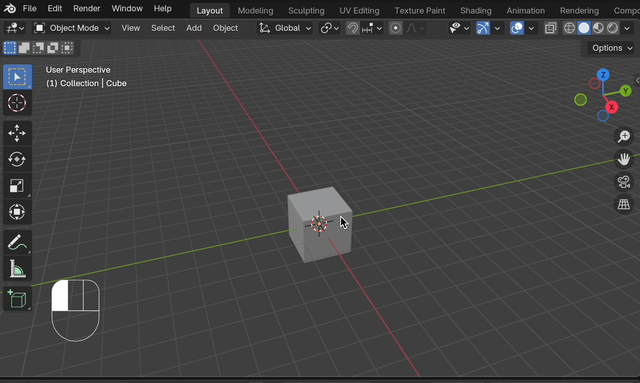The height and width of the screenshot is (383, 640).
Task: Open the snapping options dropdown
Action: (372, 28)
